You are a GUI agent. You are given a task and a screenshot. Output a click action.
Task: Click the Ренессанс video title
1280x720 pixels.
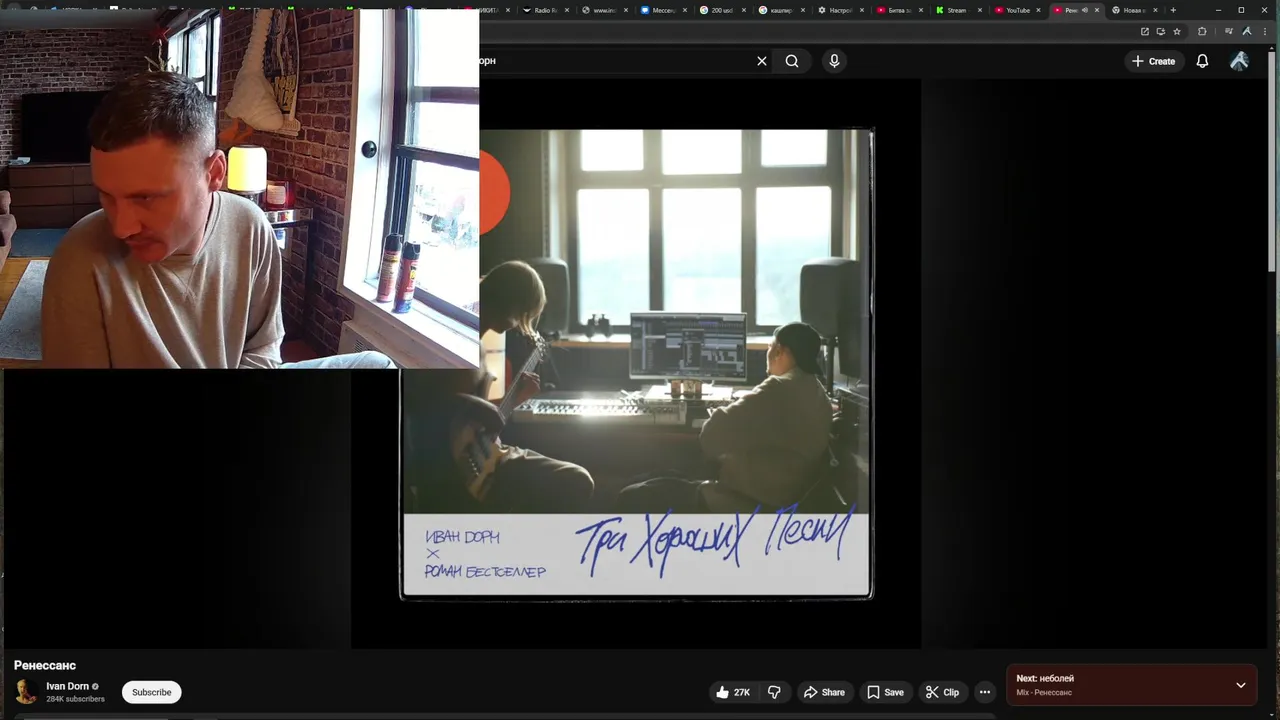coord(45,665)
